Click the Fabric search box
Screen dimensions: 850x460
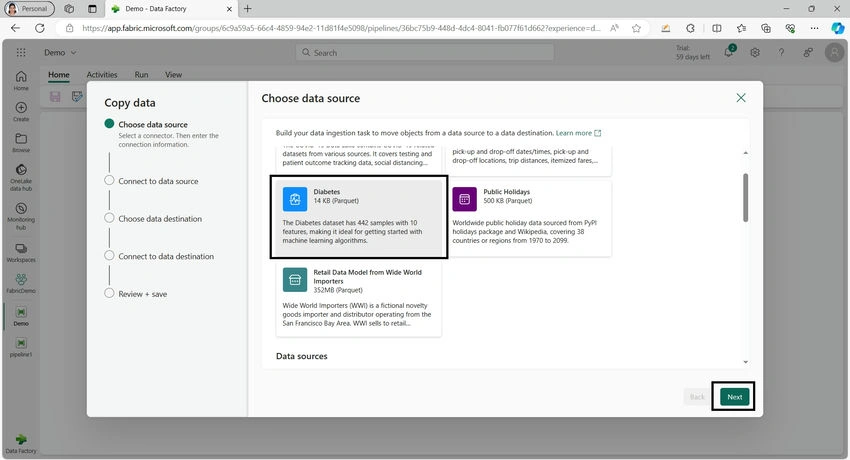pos(425,53)
